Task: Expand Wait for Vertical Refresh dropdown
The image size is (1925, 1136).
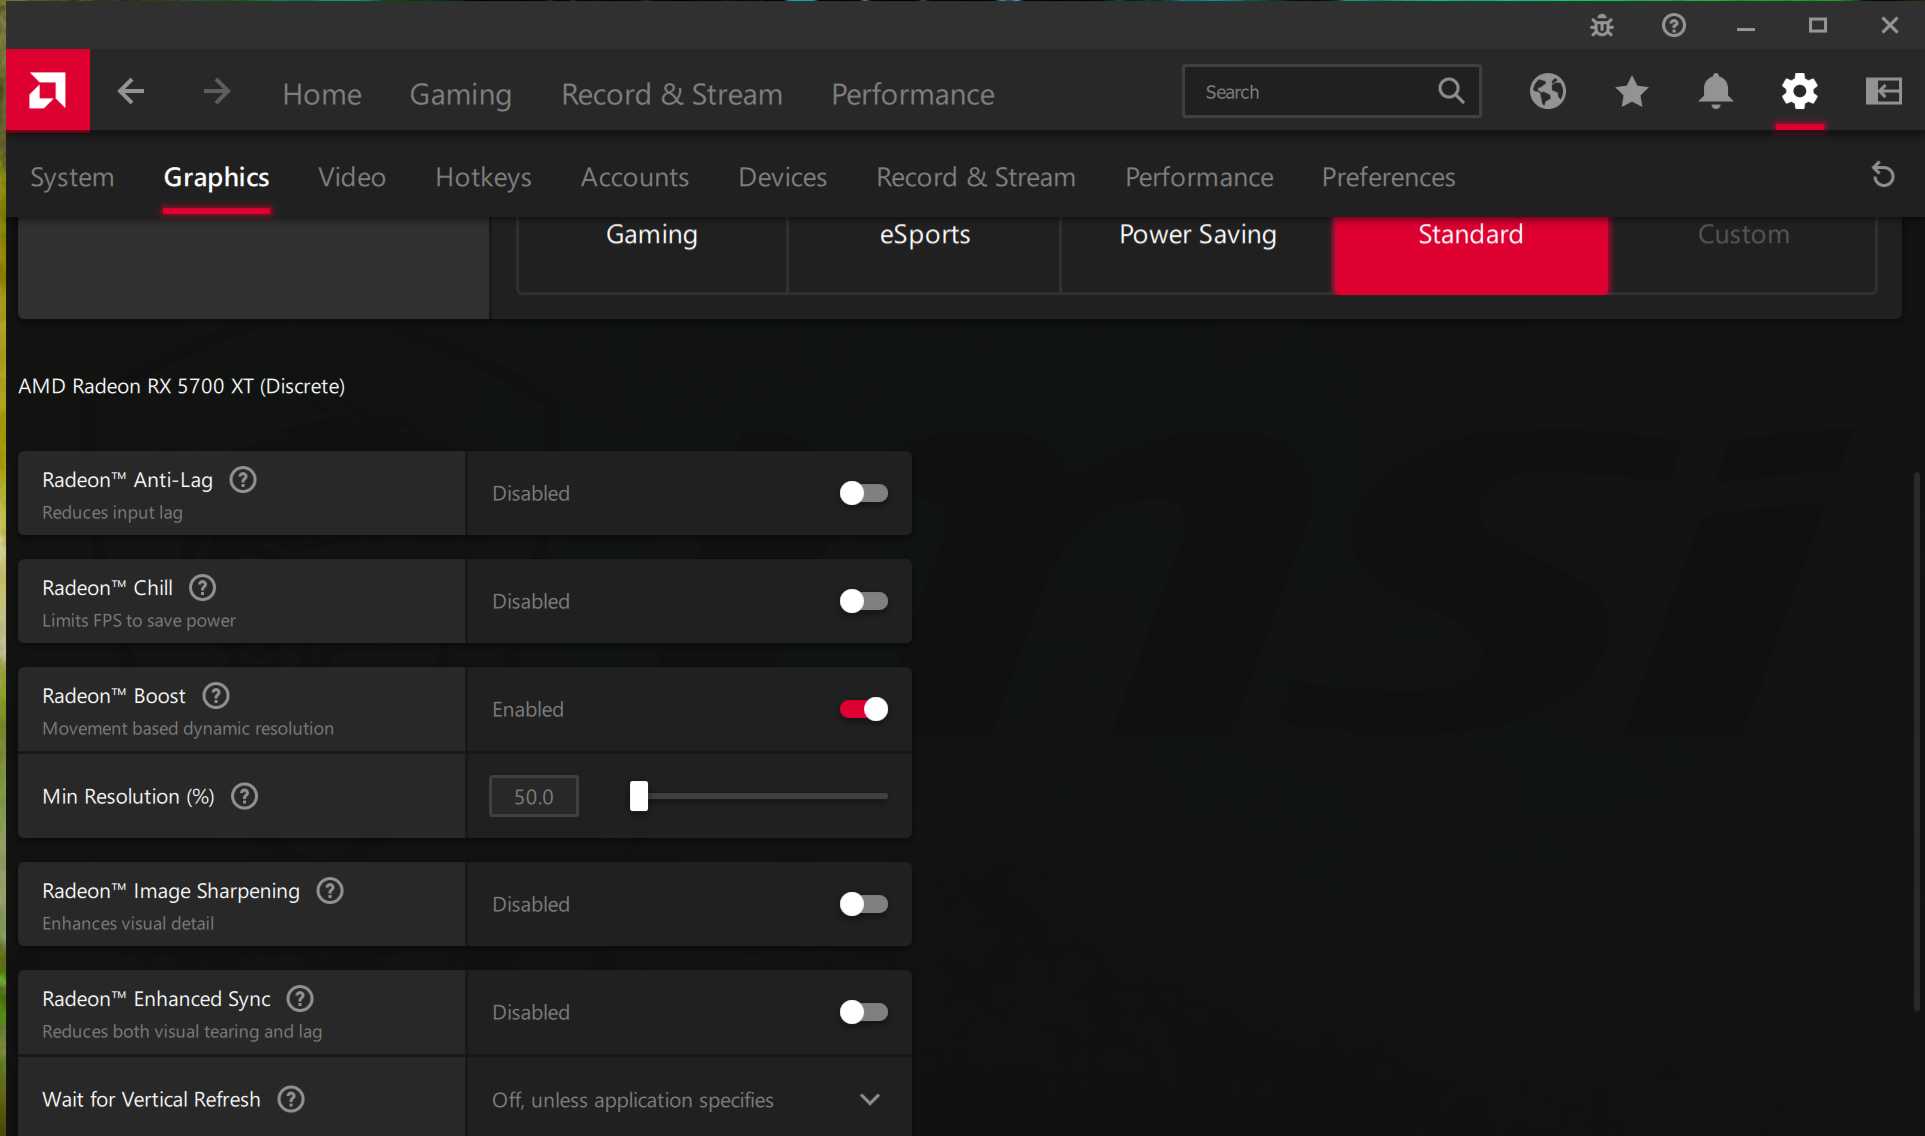Action: click(868, 1099)
